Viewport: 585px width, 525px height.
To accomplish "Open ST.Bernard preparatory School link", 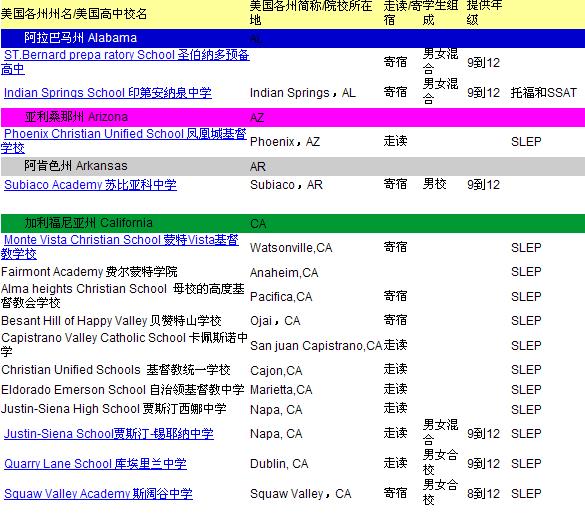I will pos(125,62).
